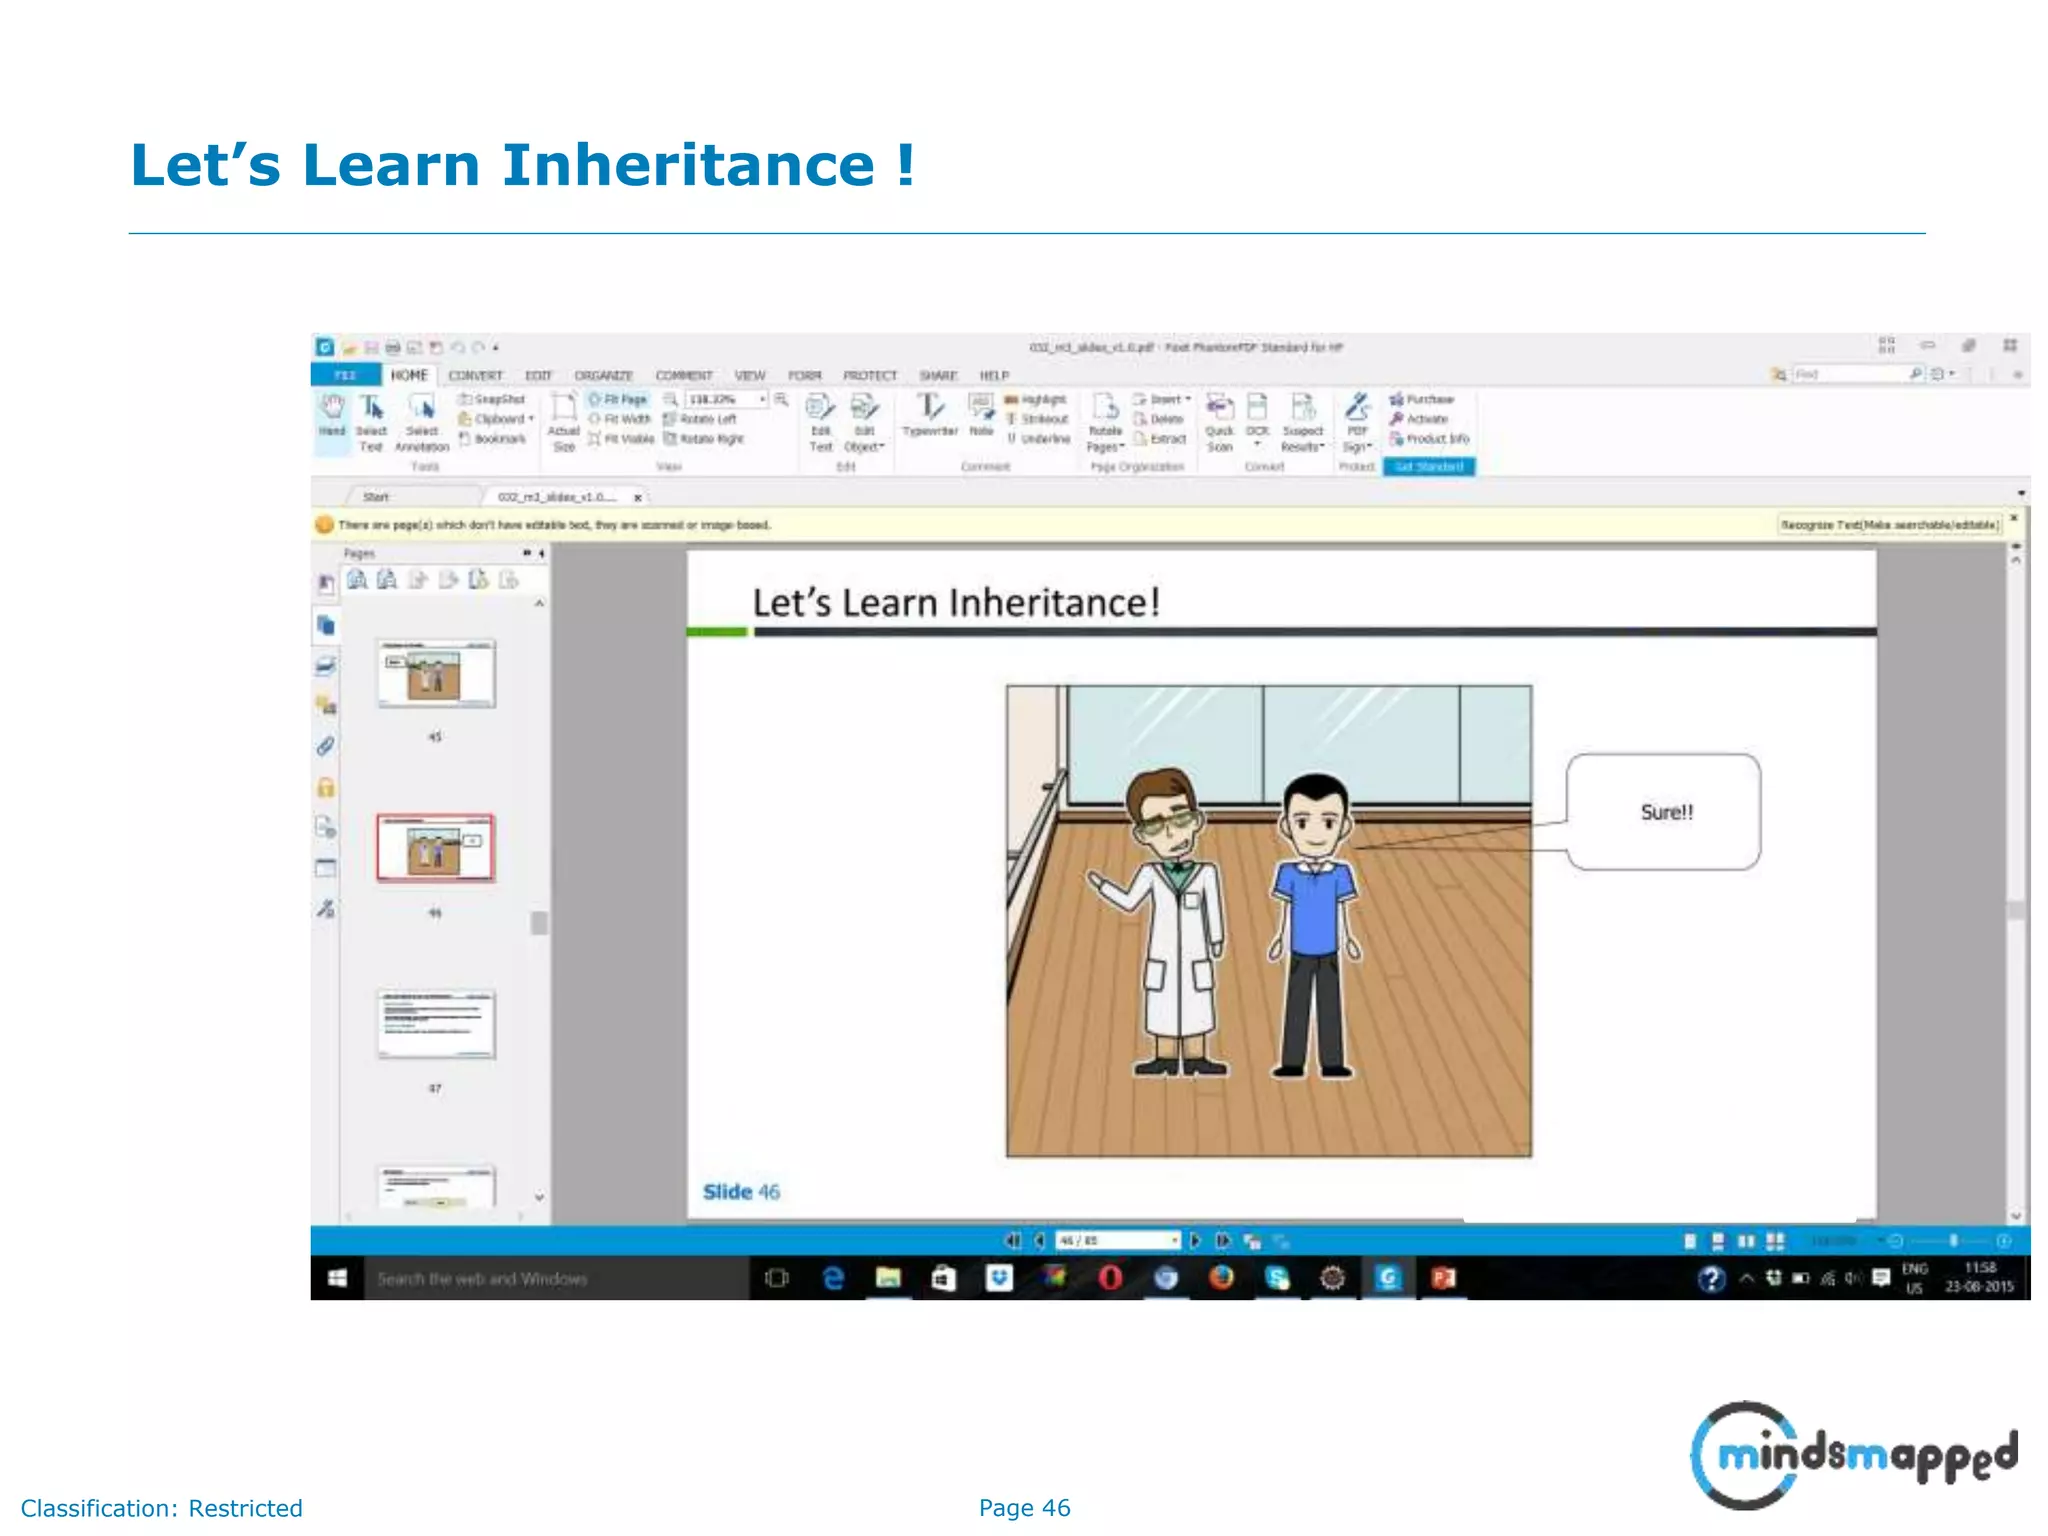Go to the first page
Viewport: 2048px width, 1536px height.
[1013, 1241]
